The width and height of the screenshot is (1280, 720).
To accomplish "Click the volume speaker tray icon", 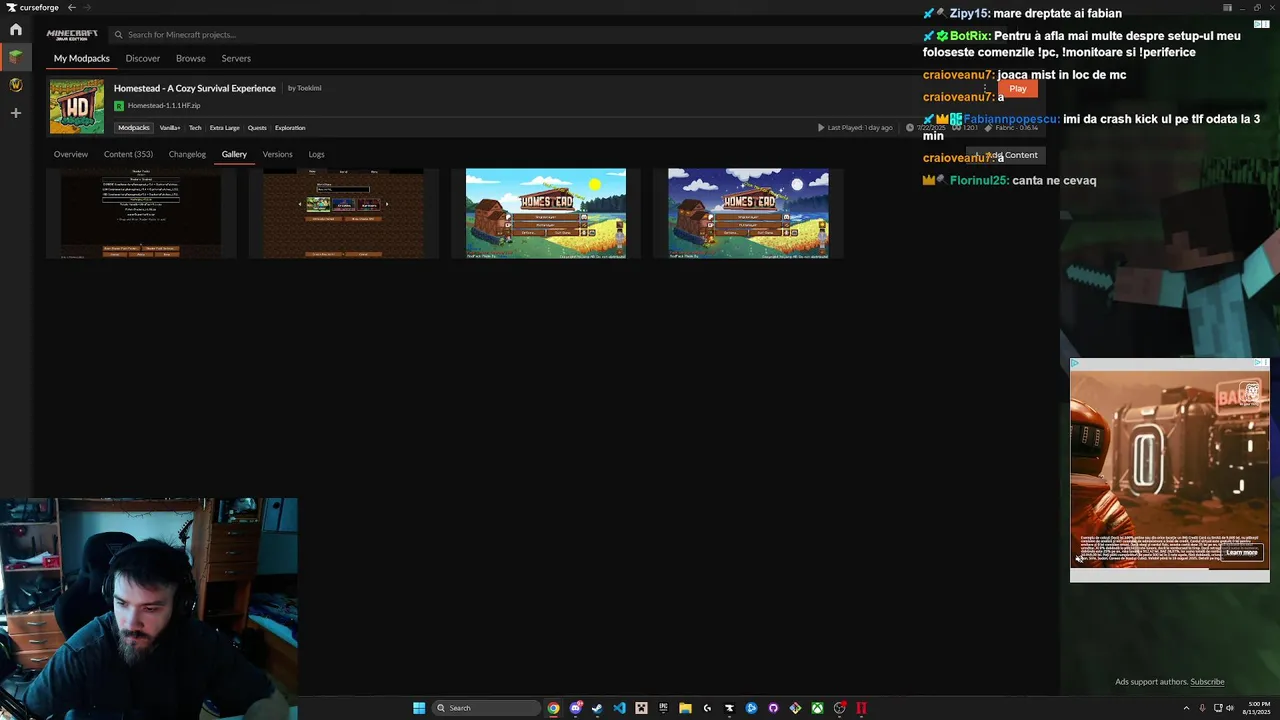I will [1230, 708].
